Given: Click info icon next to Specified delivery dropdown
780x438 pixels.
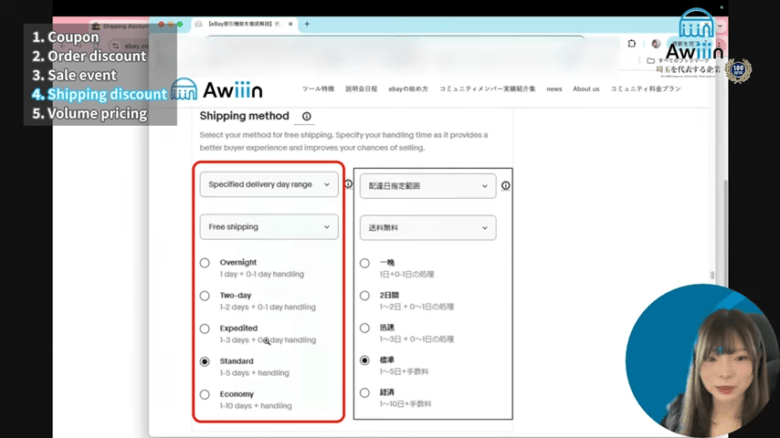Looking at the screenshot, I should coord(348,184).
